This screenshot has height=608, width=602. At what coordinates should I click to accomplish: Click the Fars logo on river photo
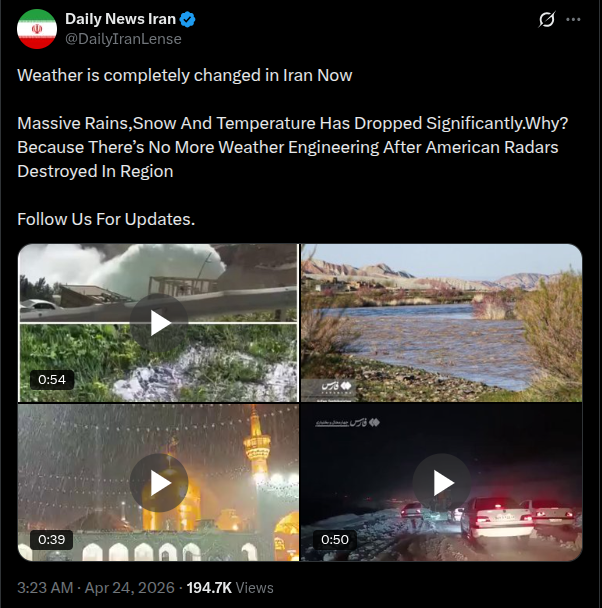(x=336, y=386)
